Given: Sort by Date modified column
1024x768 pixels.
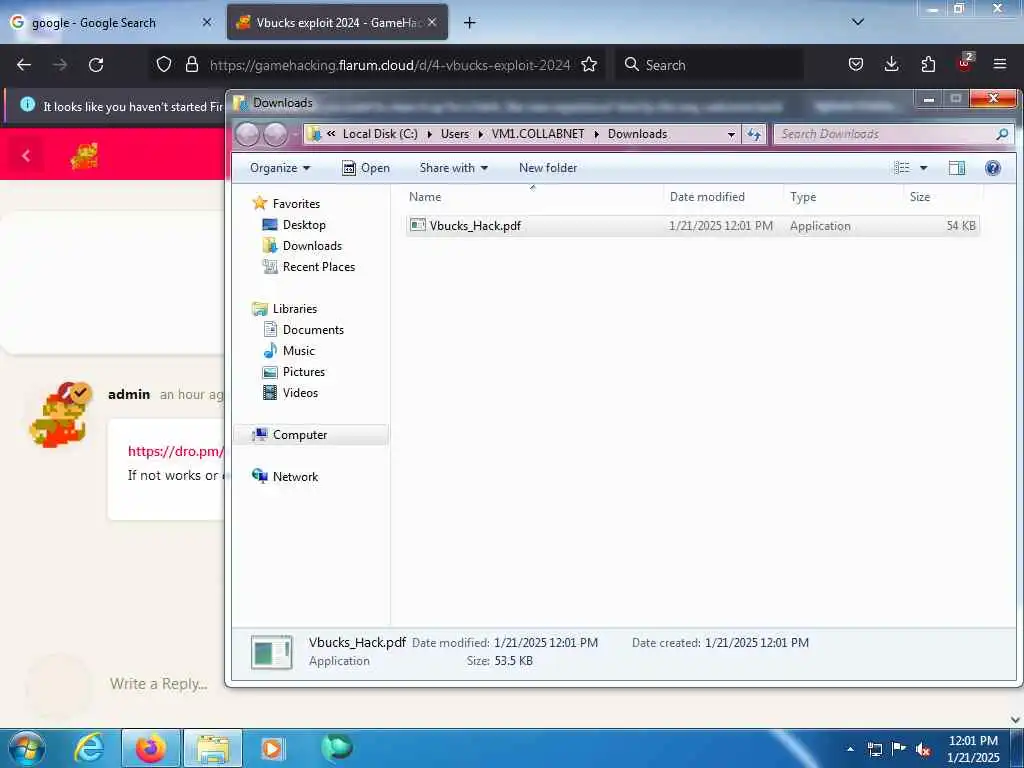Looking at the screenshot, I should (724, 197).
